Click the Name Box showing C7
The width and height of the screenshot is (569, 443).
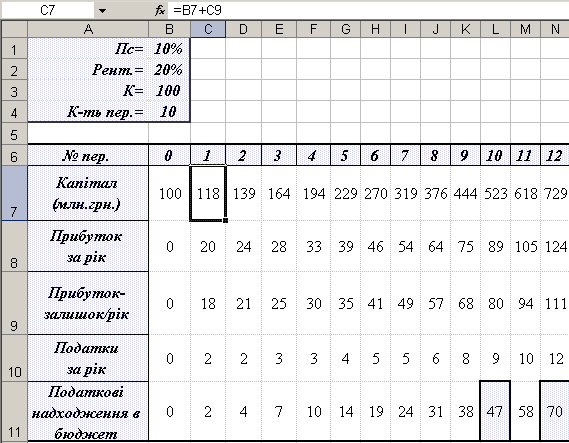(48, 11)
